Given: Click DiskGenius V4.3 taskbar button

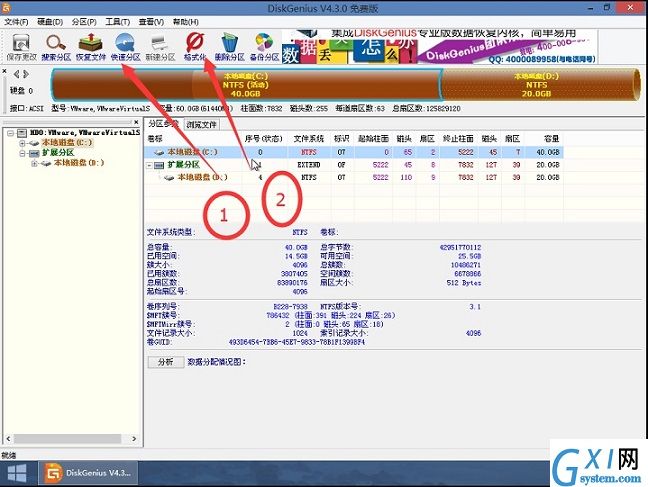Looking at the screenshot, I should coord(88,473).
